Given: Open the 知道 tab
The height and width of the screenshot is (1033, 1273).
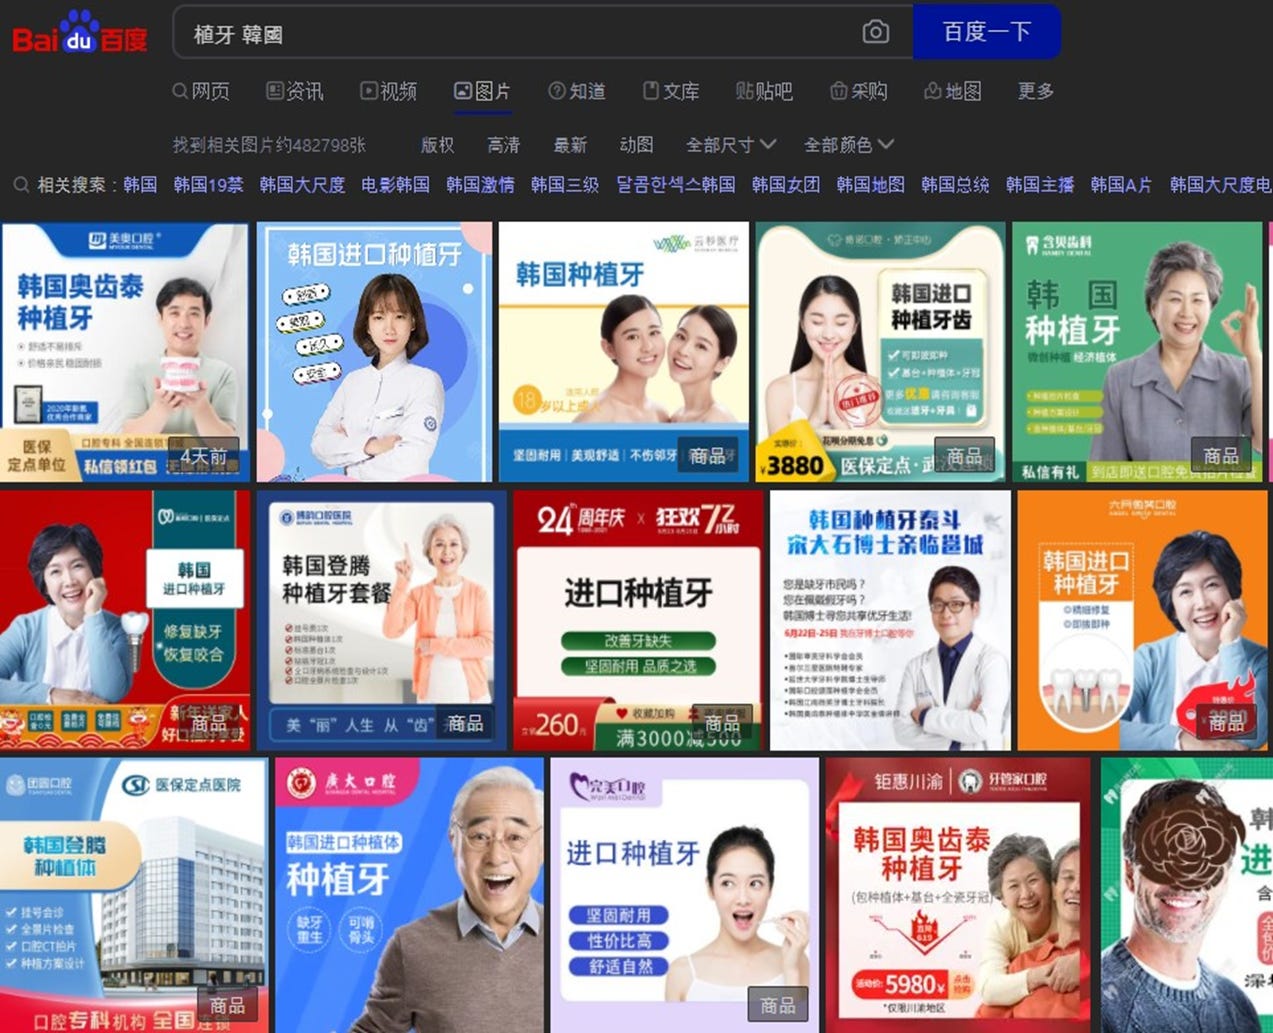Looking at the screenshot, I should pos(577,91).
